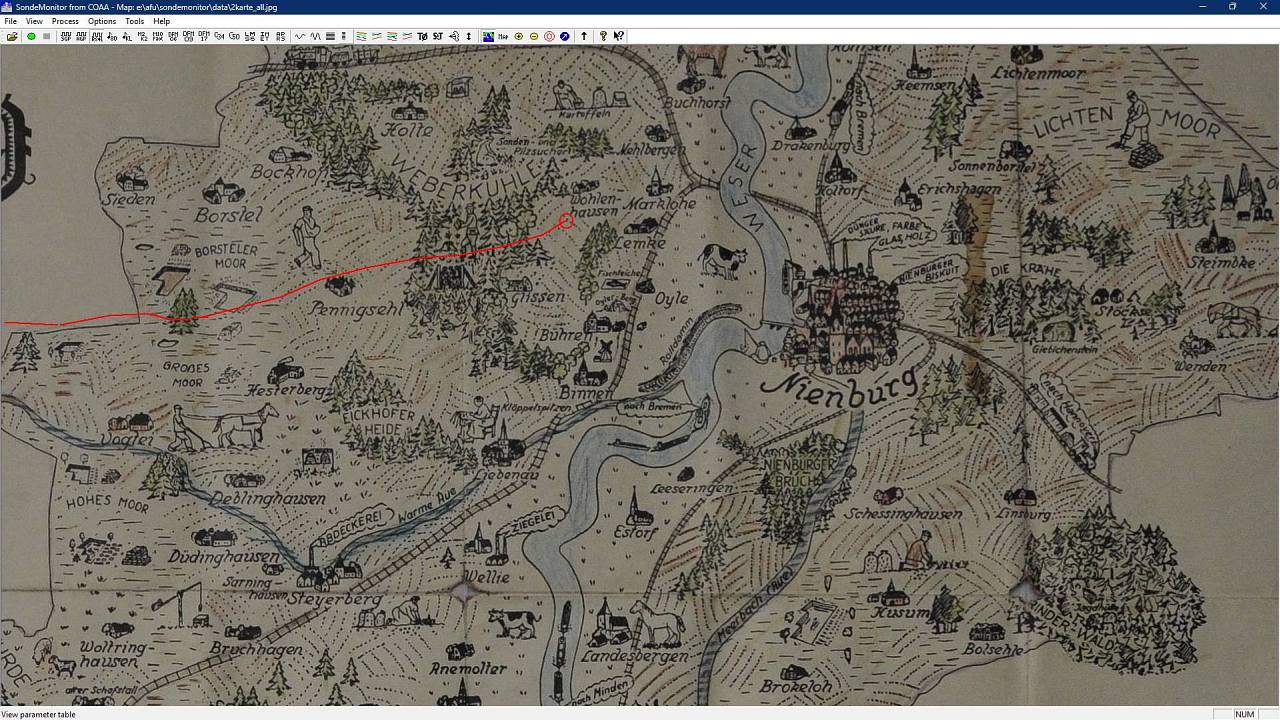Open the Process menu
1280x720 pixels.
(x=65, y=21)
